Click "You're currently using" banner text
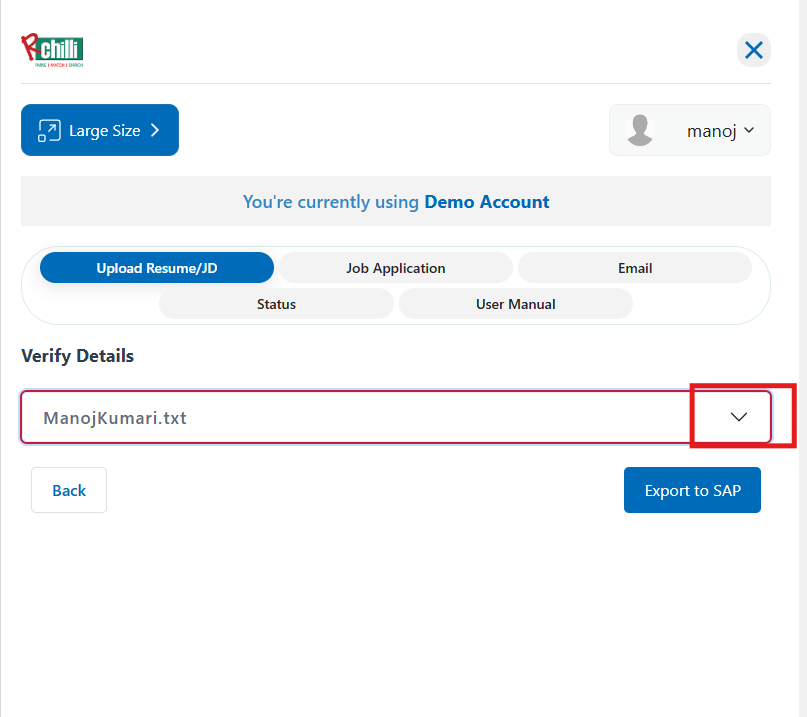The image size is (807, 717). point(331,202)
